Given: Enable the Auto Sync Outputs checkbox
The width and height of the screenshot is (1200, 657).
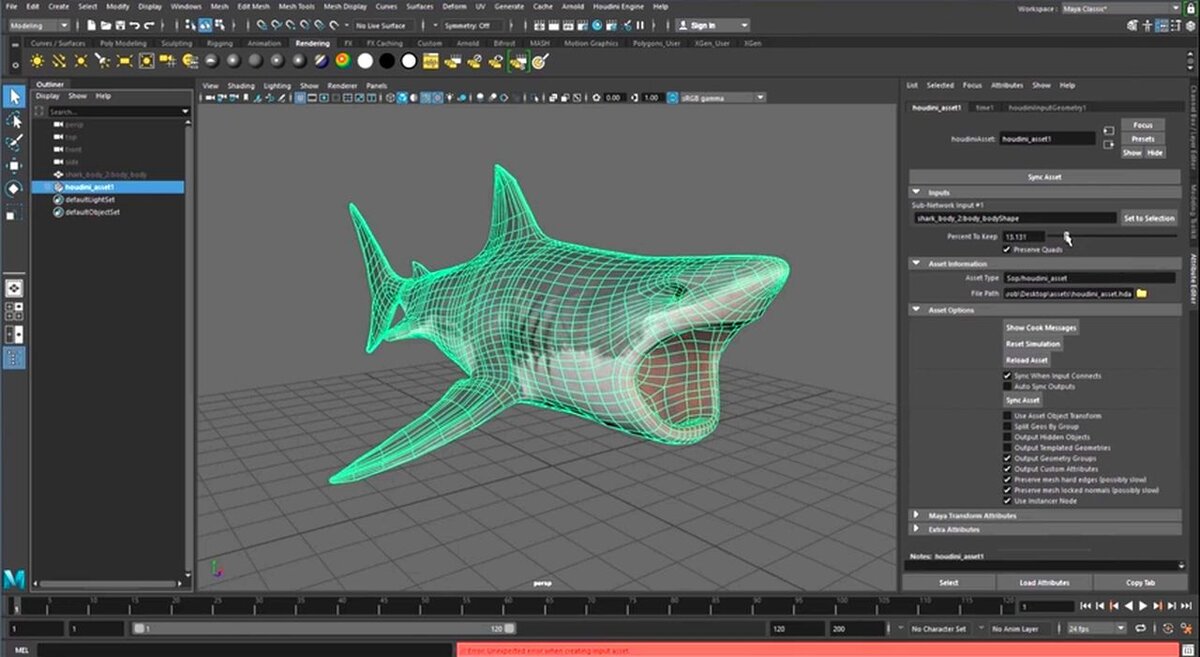Looking at the screenshot, I should point(1007,386).
